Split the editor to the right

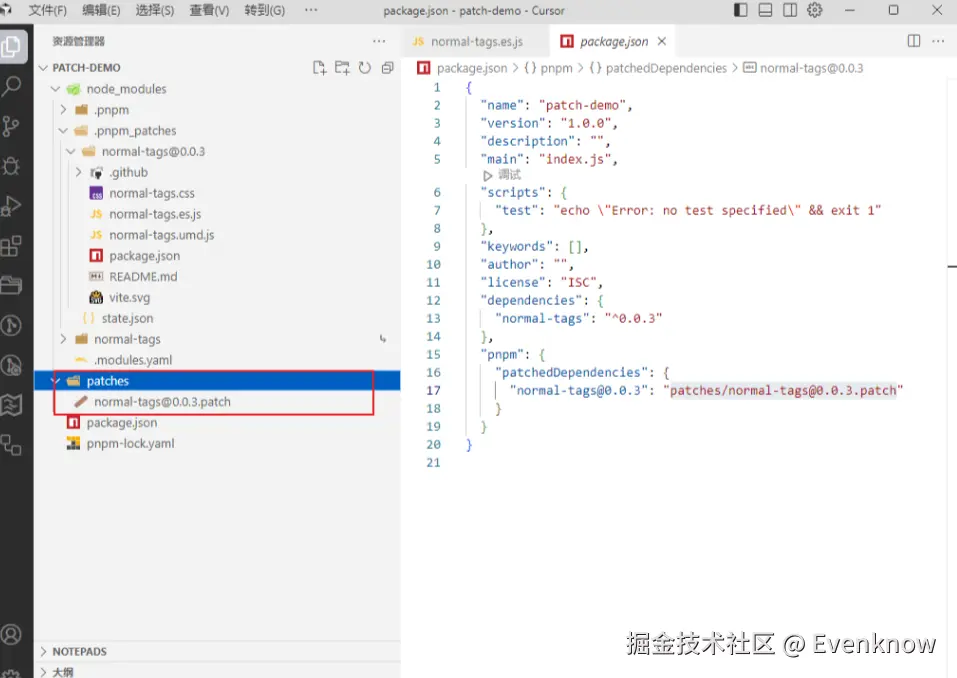[x=914, y=41]
